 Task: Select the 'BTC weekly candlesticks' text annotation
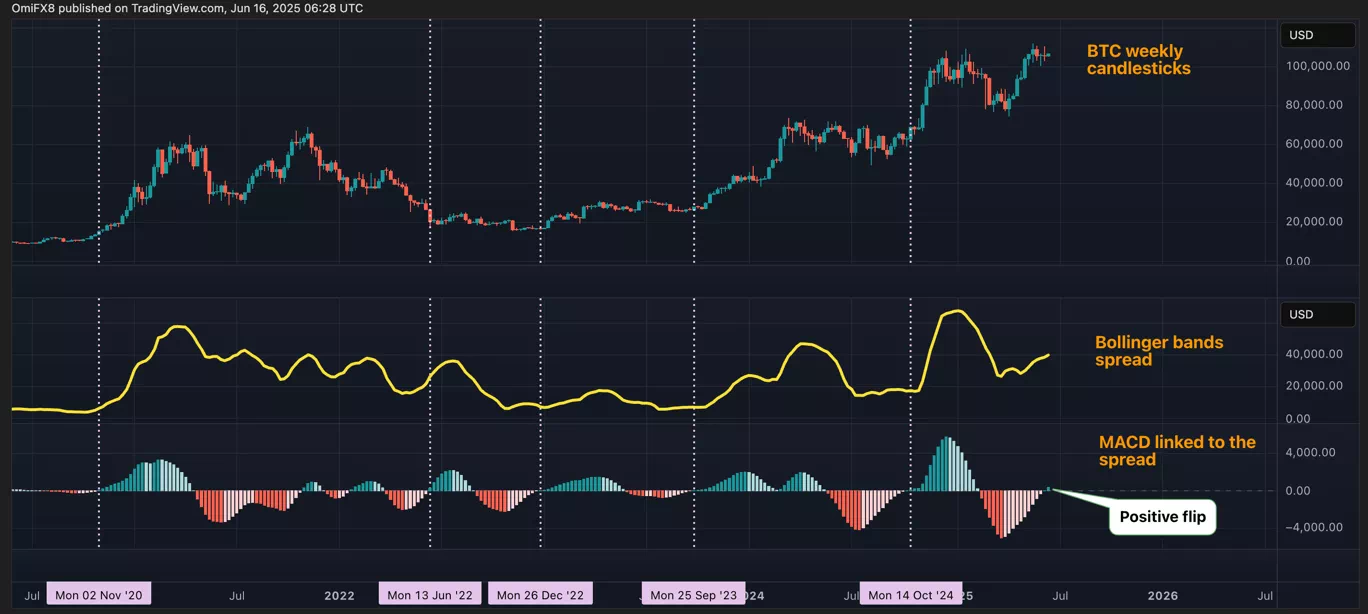click(1138, 60)
